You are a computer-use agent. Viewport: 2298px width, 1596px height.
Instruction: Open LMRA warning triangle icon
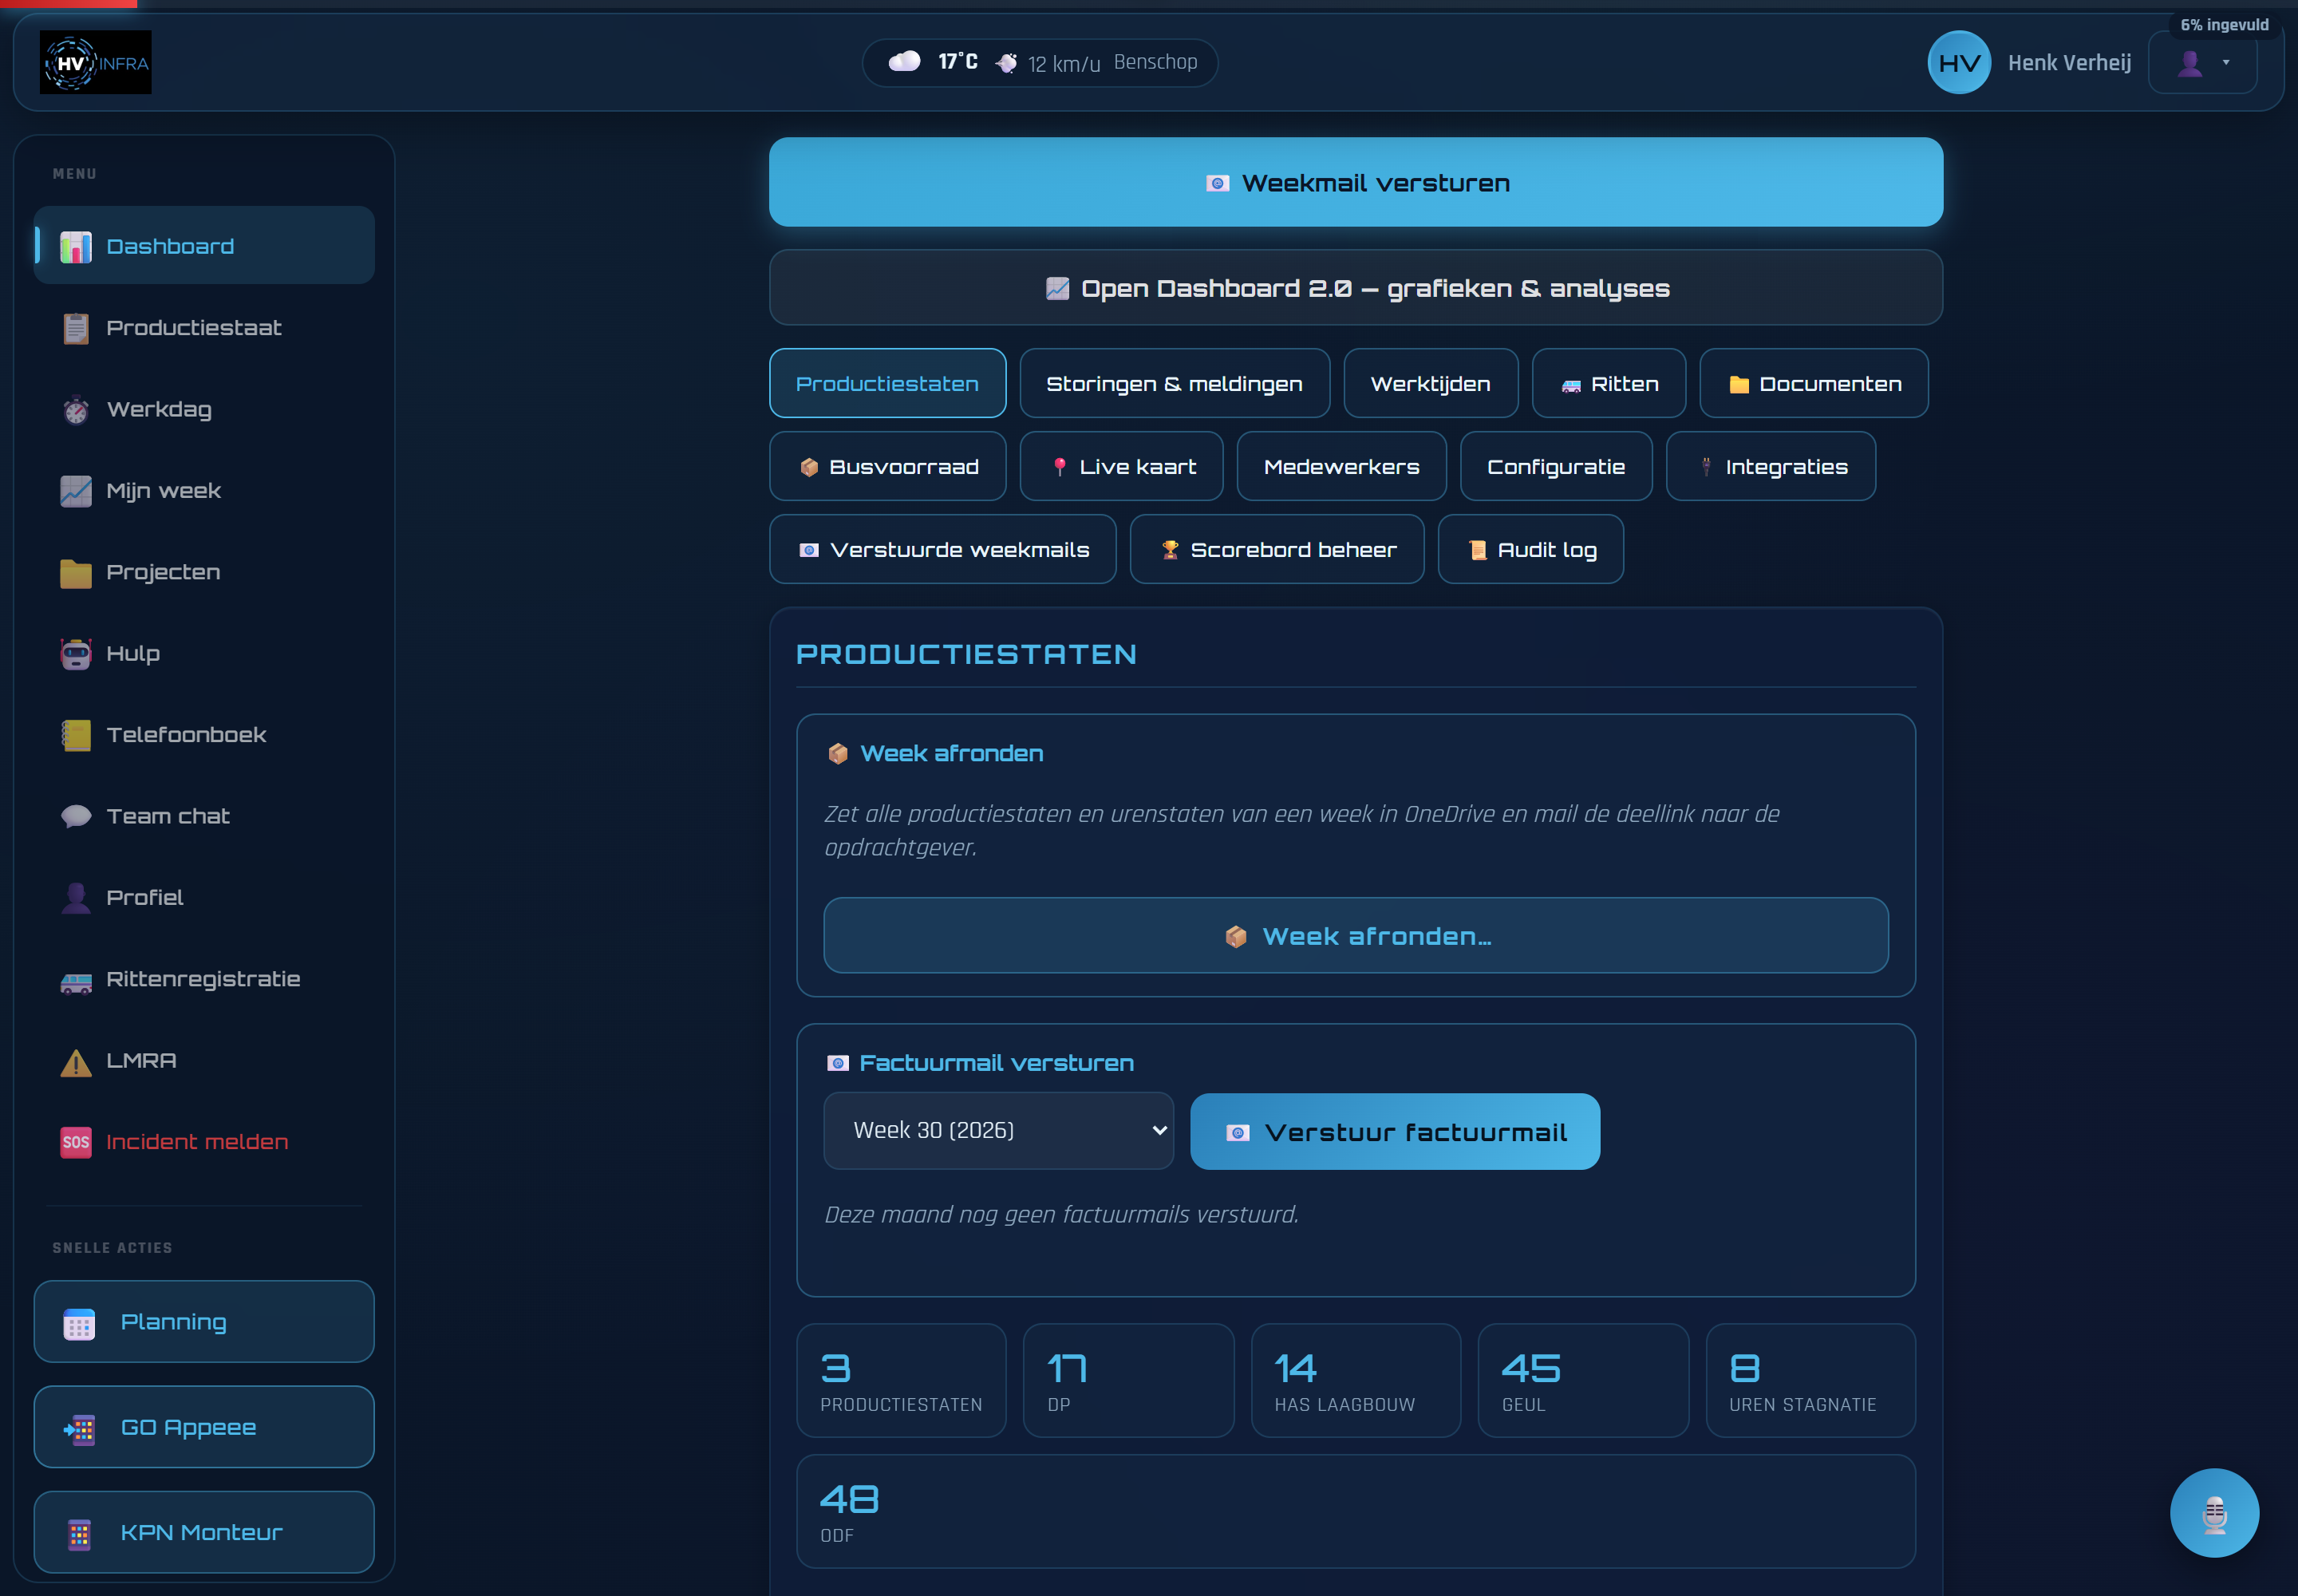pos(76,1061)
